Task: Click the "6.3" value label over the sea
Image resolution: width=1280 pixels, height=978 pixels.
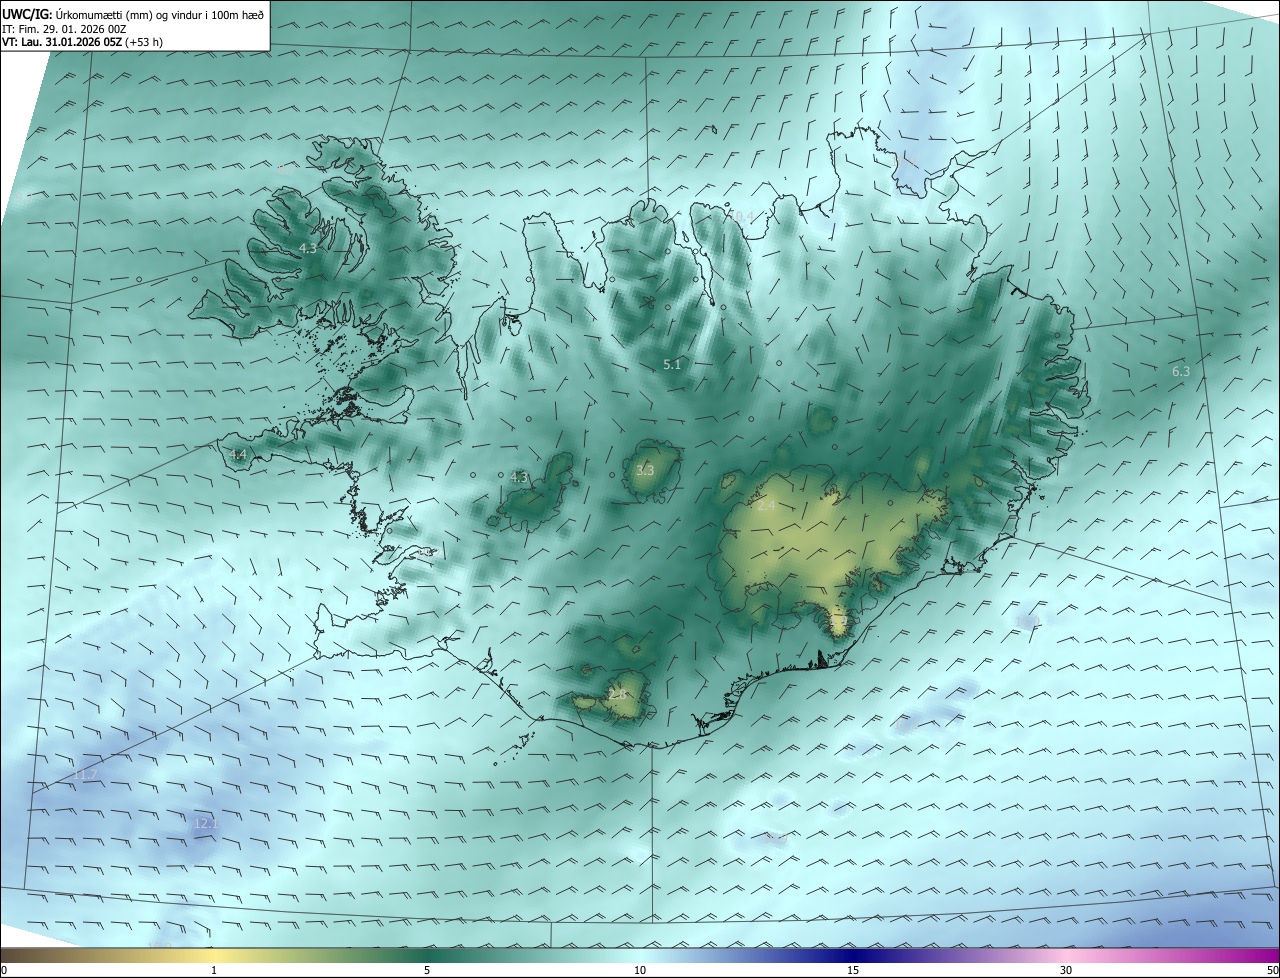Action: tap(1181, 371)
